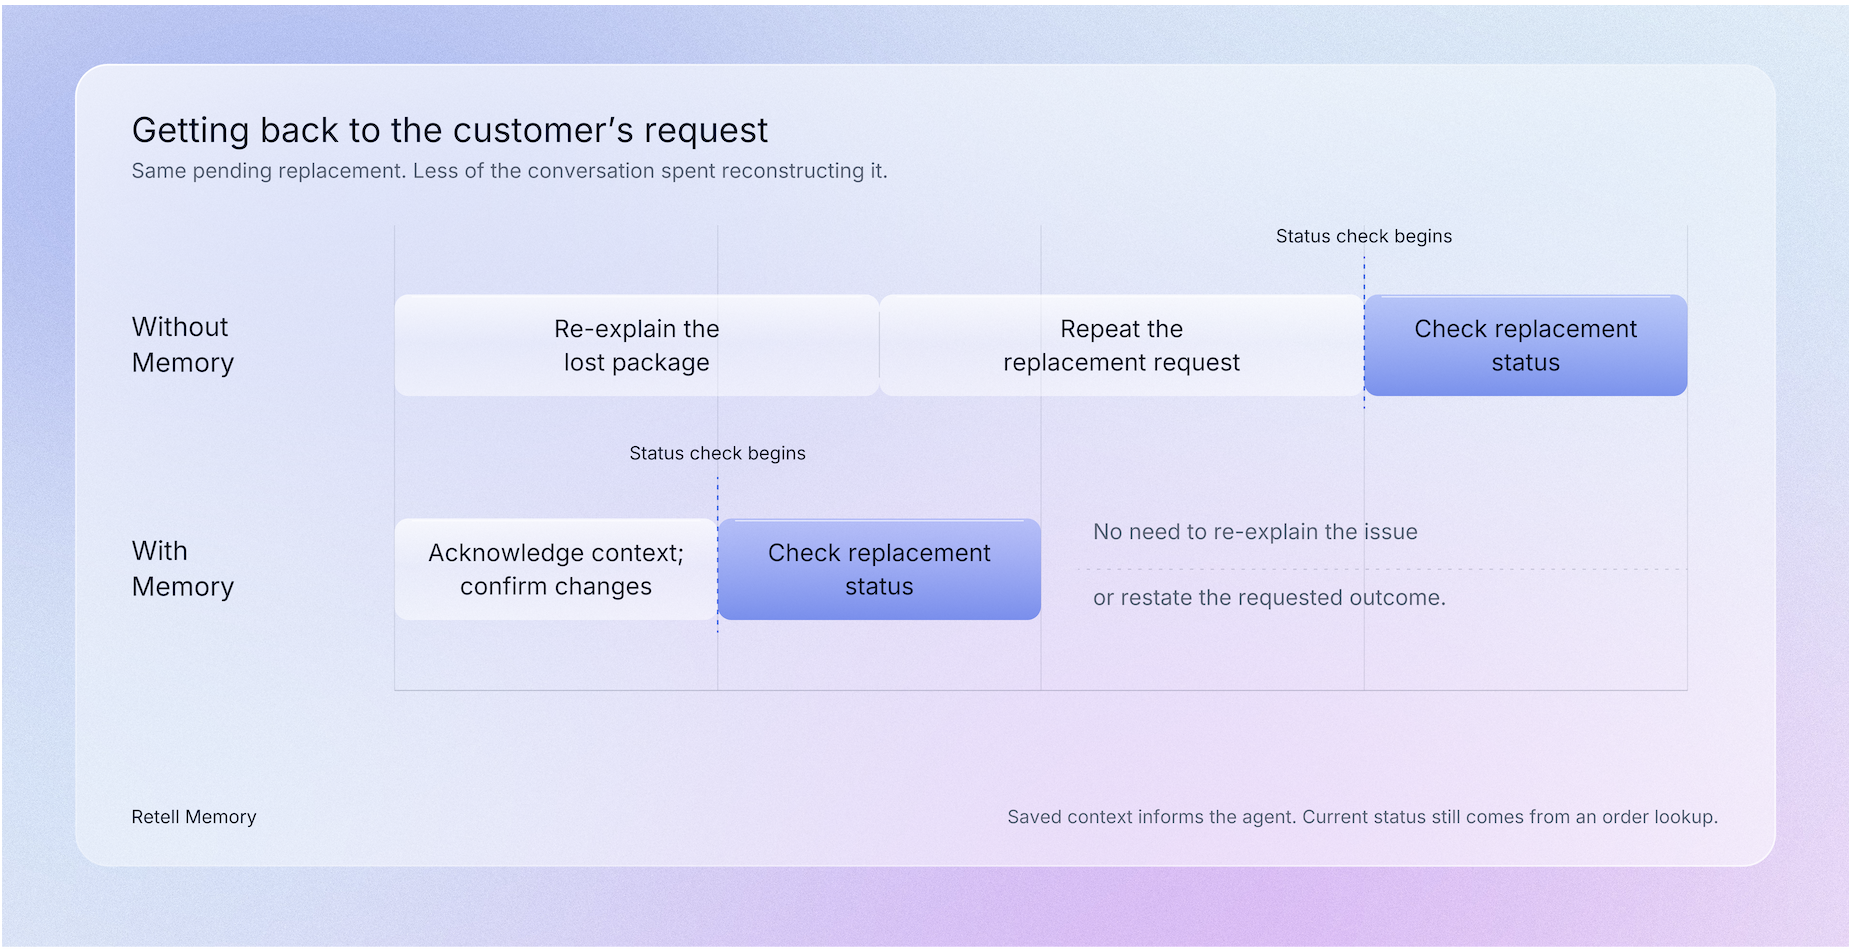Click the 'Re-explain the lost package' block
1852x952 pixels.
coord(637,345)
